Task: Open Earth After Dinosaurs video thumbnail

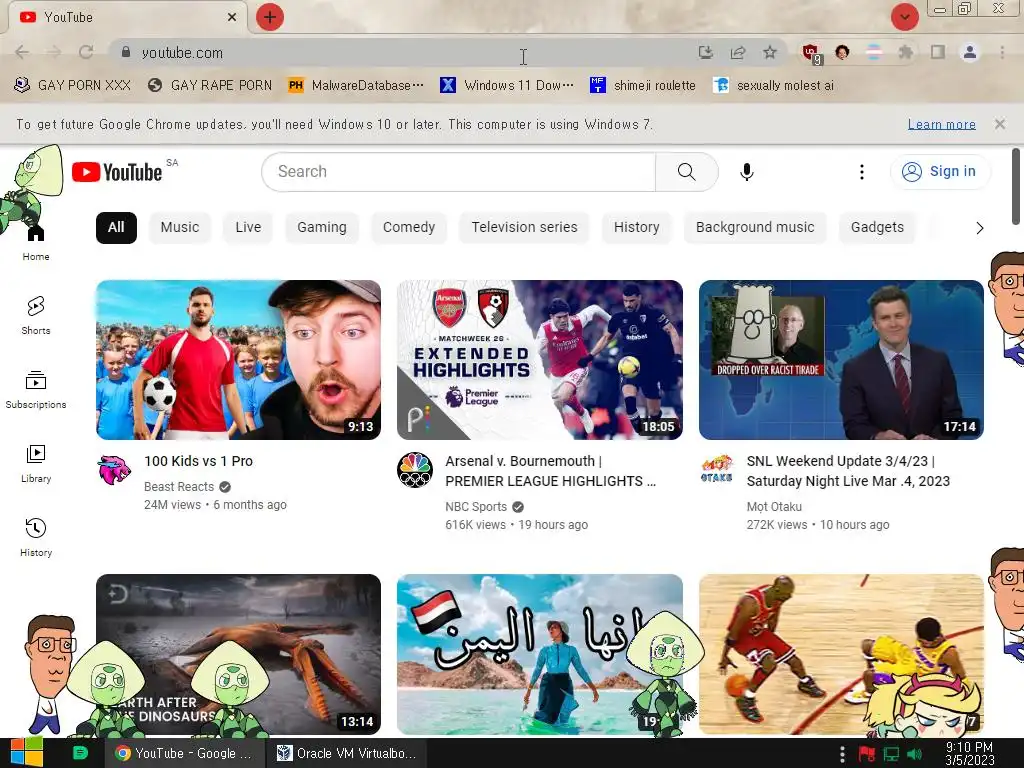Action: click(238, 654)
